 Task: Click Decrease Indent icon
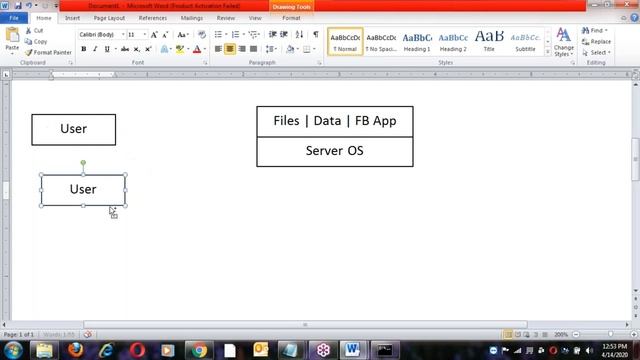tap(273, 35)
